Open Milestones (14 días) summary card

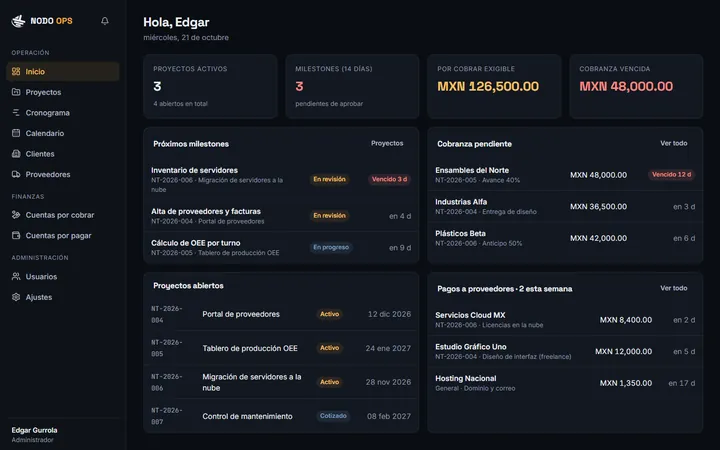pyautogui.click(x=352, y=86)
